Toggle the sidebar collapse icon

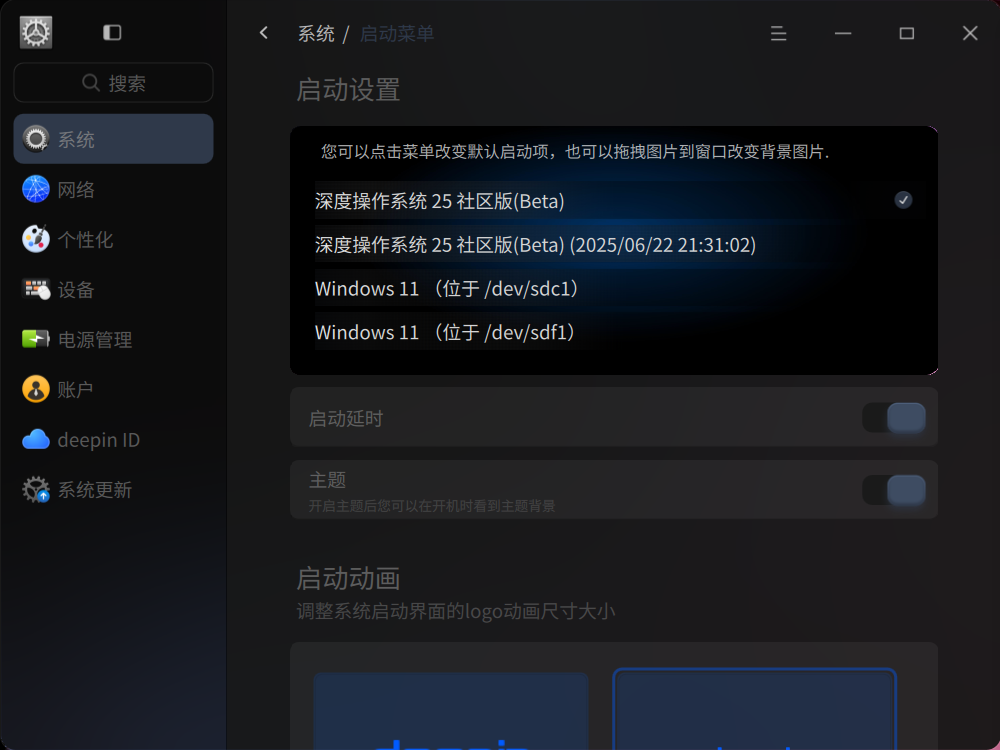pyautogui.click(x=112, y=33)
